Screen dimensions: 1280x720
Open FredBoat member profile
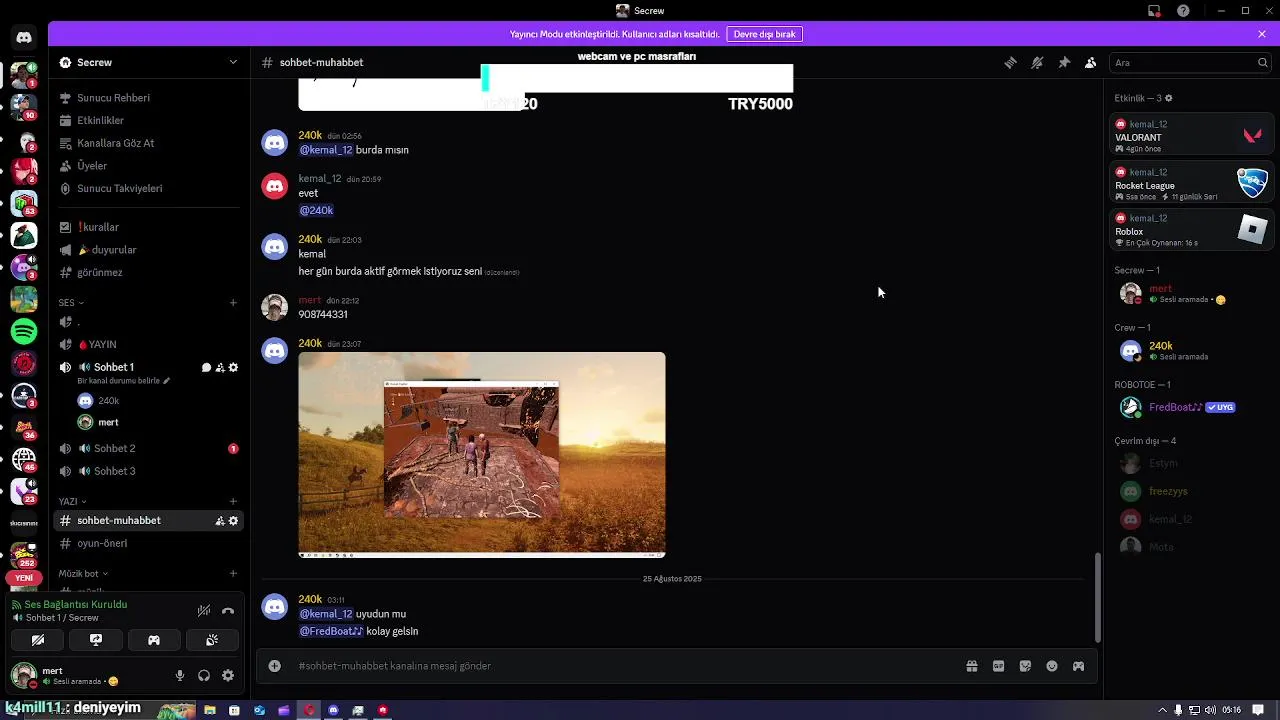pyautogui.click(x=1191, y=407)
